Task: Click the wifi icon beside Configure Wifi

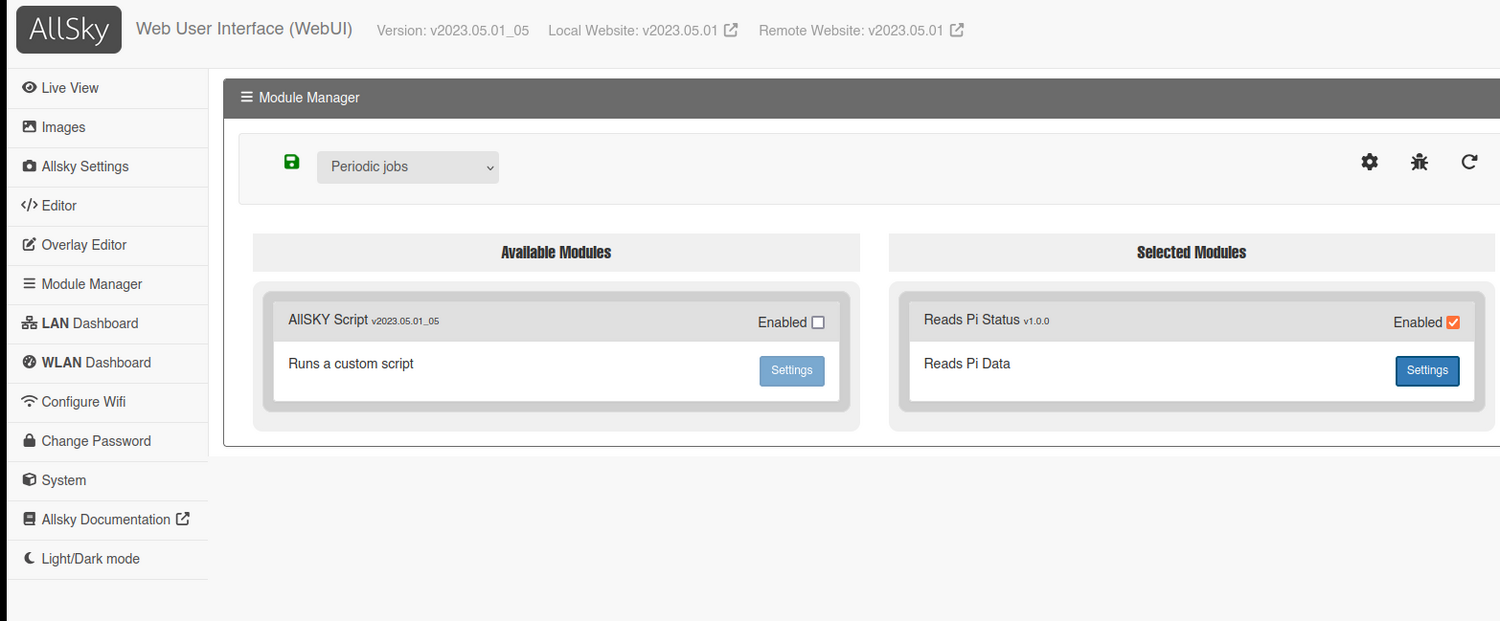Action: point(29,401)
